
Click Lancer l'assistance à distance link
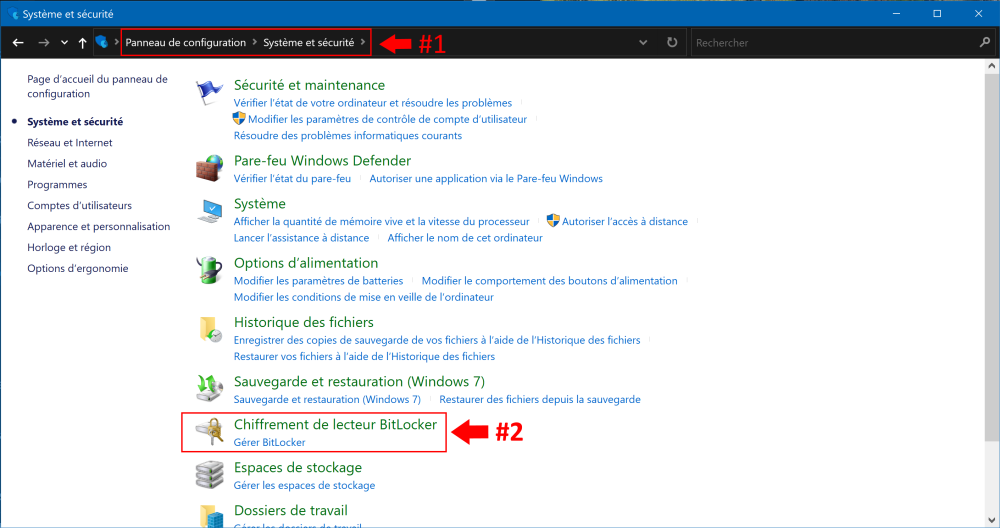click(x=301, y=238)
